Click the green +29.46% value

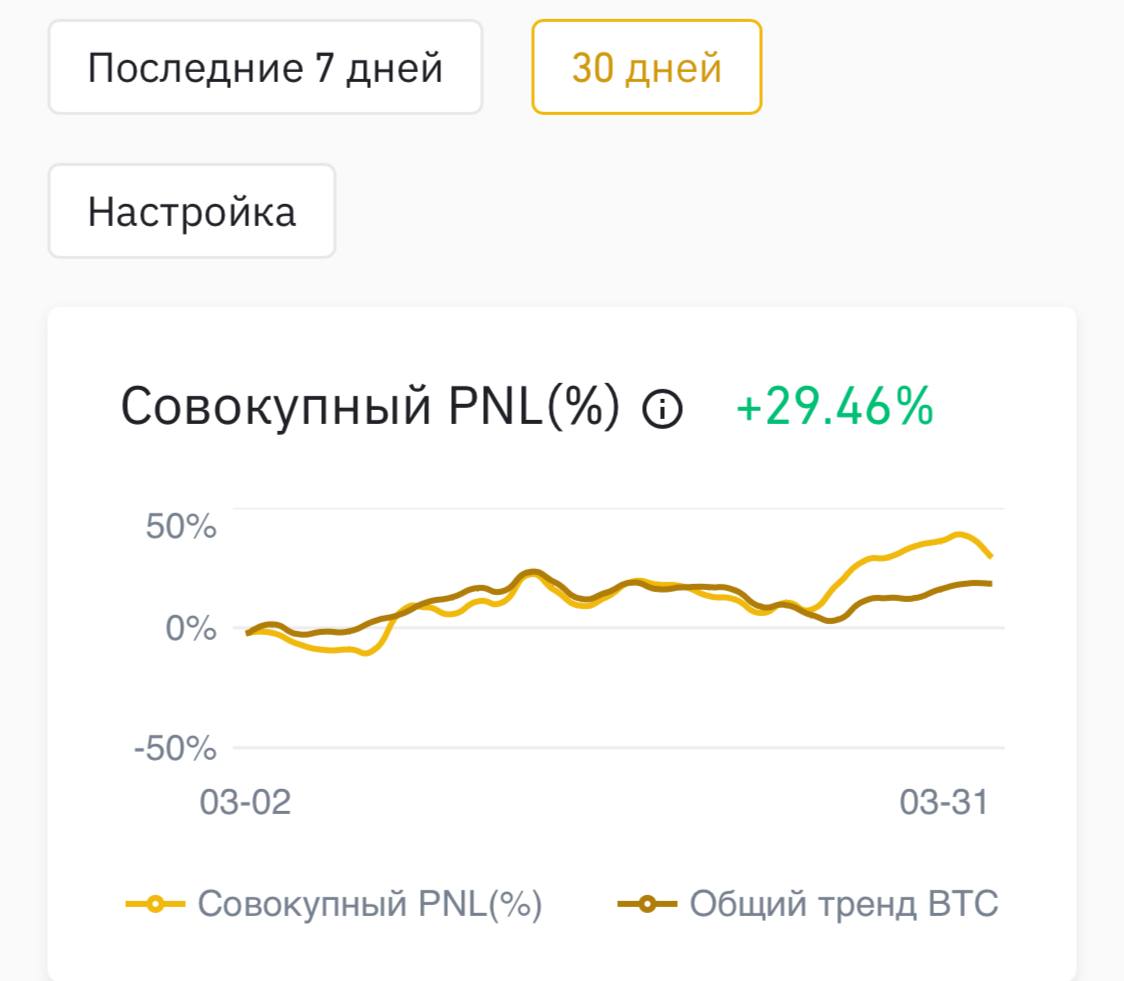(x=834, y=407)
